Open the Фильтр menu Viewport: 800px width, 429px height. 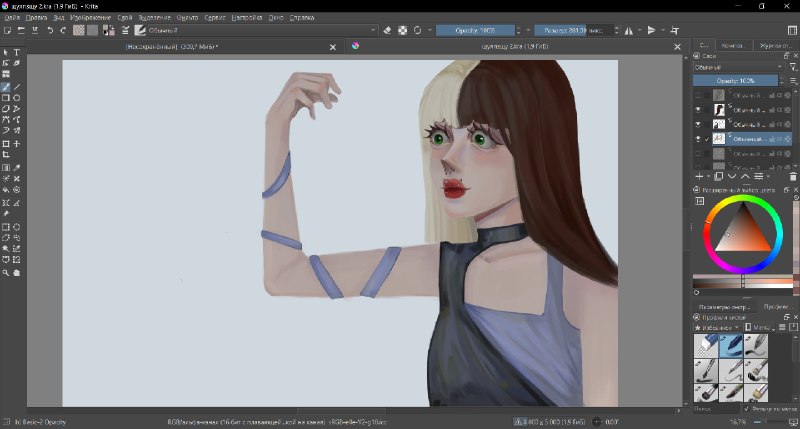pyautogui.click(x=187, y=17)
